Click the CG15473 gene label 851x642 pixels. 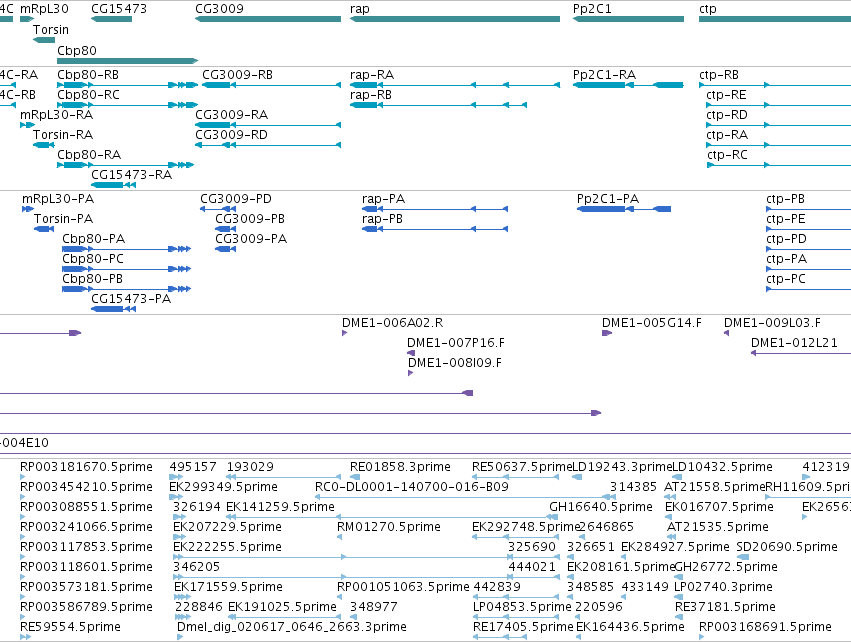coord(119,9)
